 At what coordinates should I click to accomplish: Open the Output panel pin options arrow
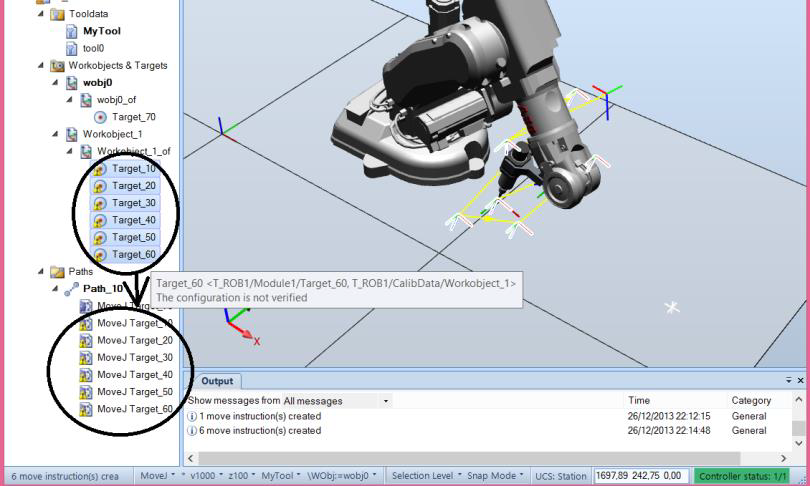click(x=789, y=380)
